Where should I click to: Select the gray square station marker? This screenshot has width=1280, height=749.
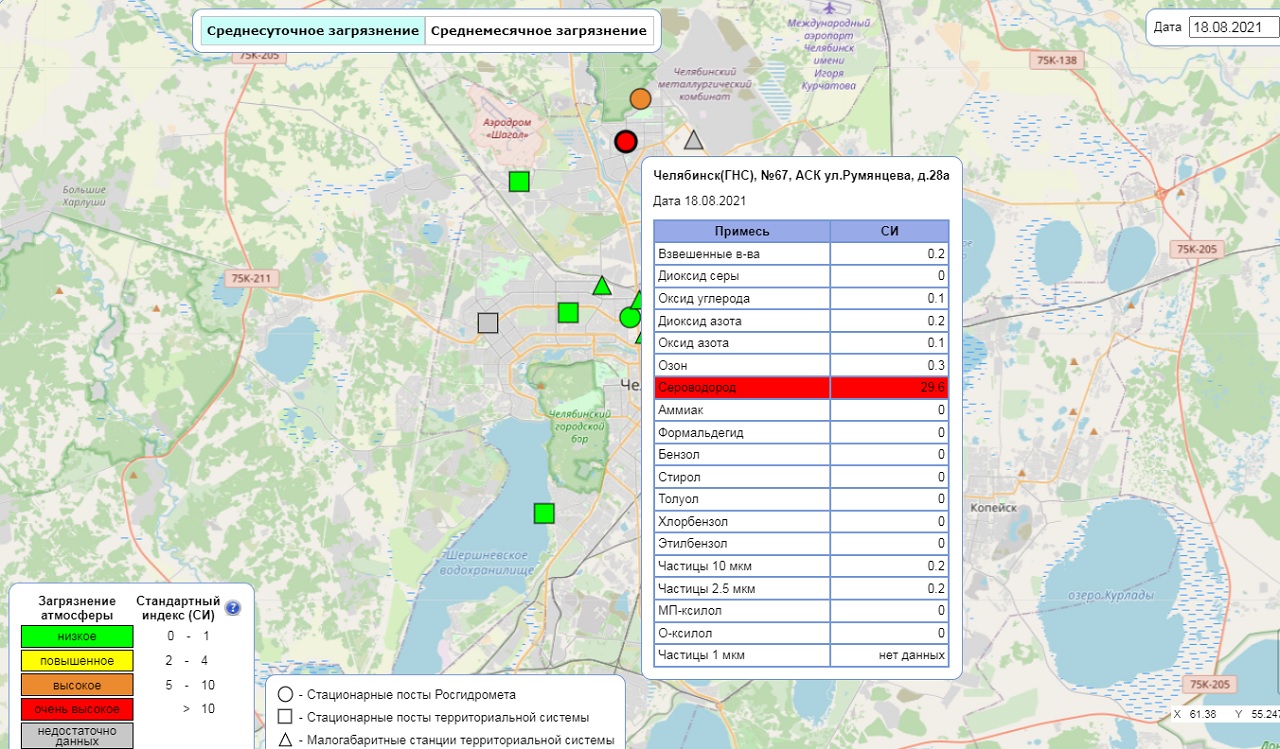click(488, 322)
